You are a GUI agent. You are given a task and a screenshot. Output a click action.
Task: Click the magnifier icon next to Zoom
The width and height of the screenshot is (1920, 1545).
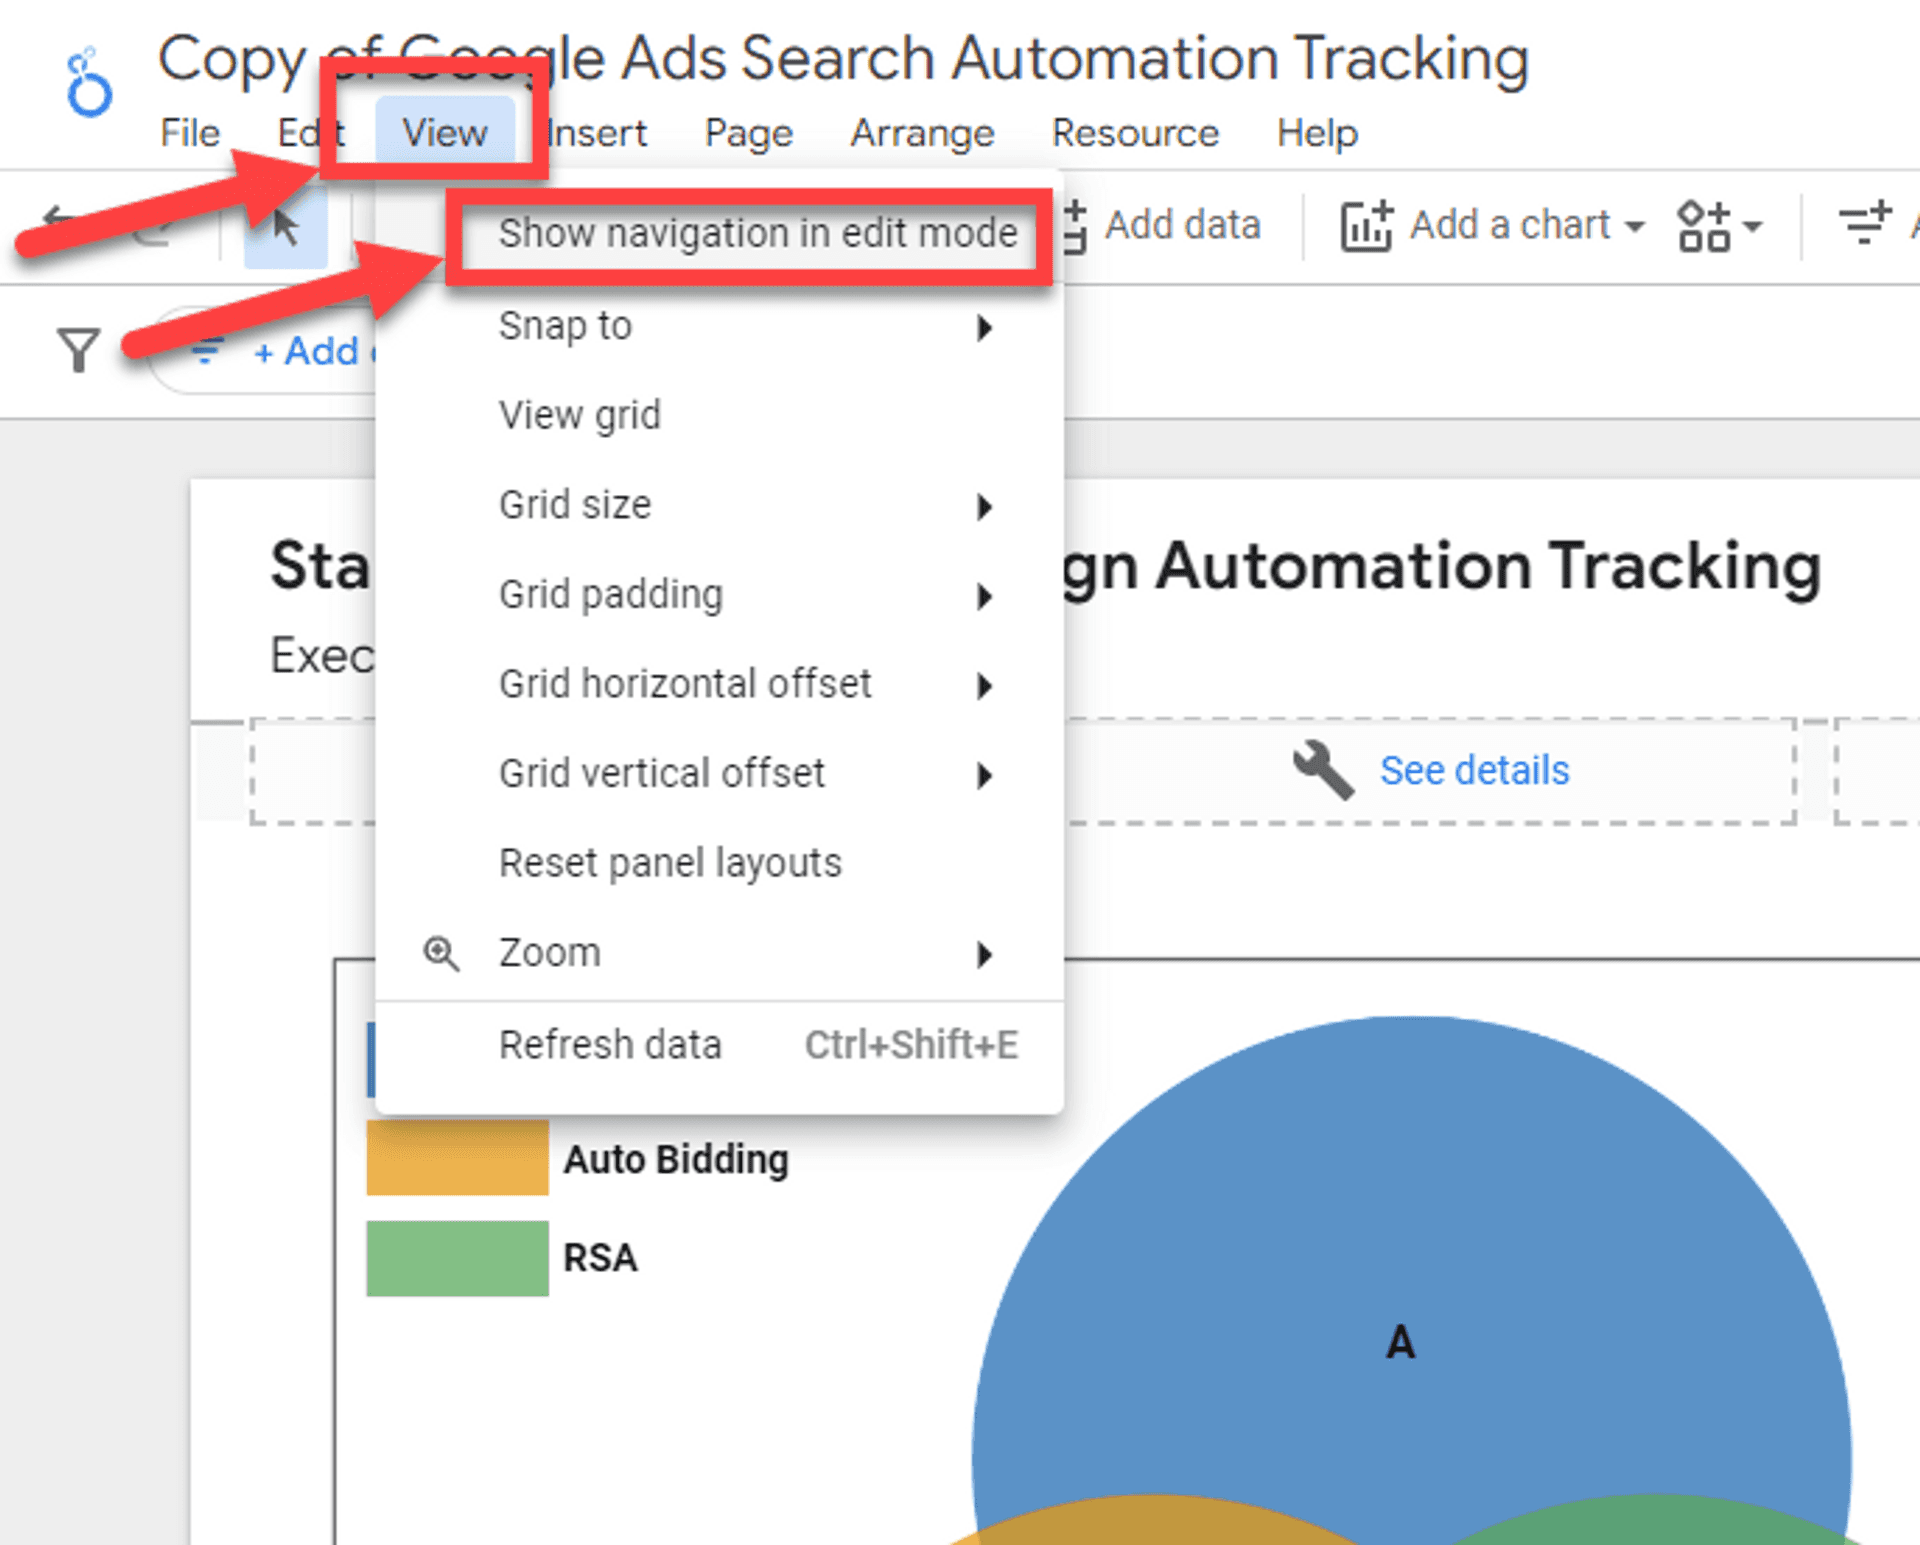441,953
